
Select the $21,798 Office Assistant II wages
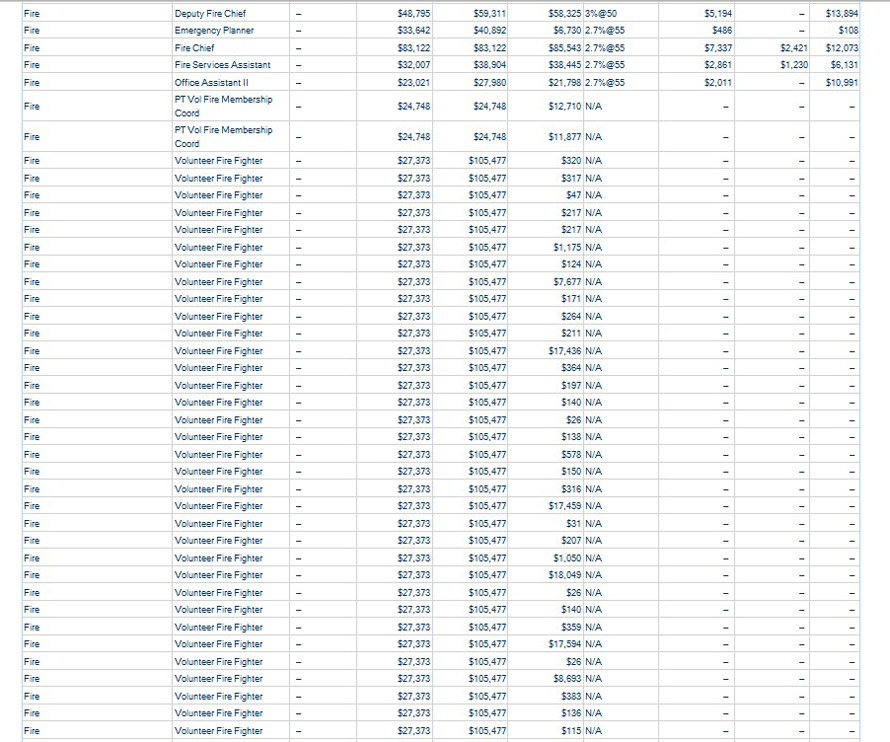point(565,82)
